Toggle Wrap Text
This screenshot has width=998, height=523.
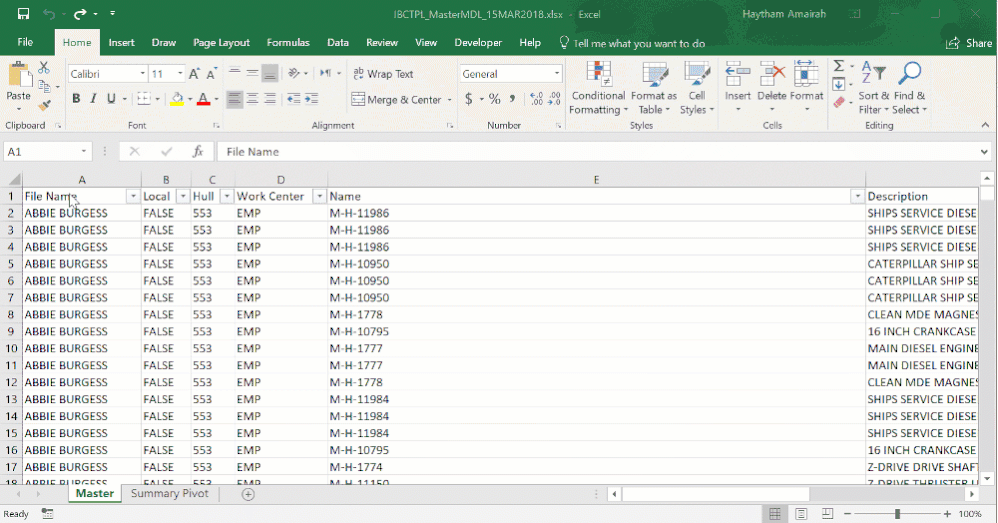point(383,74)
